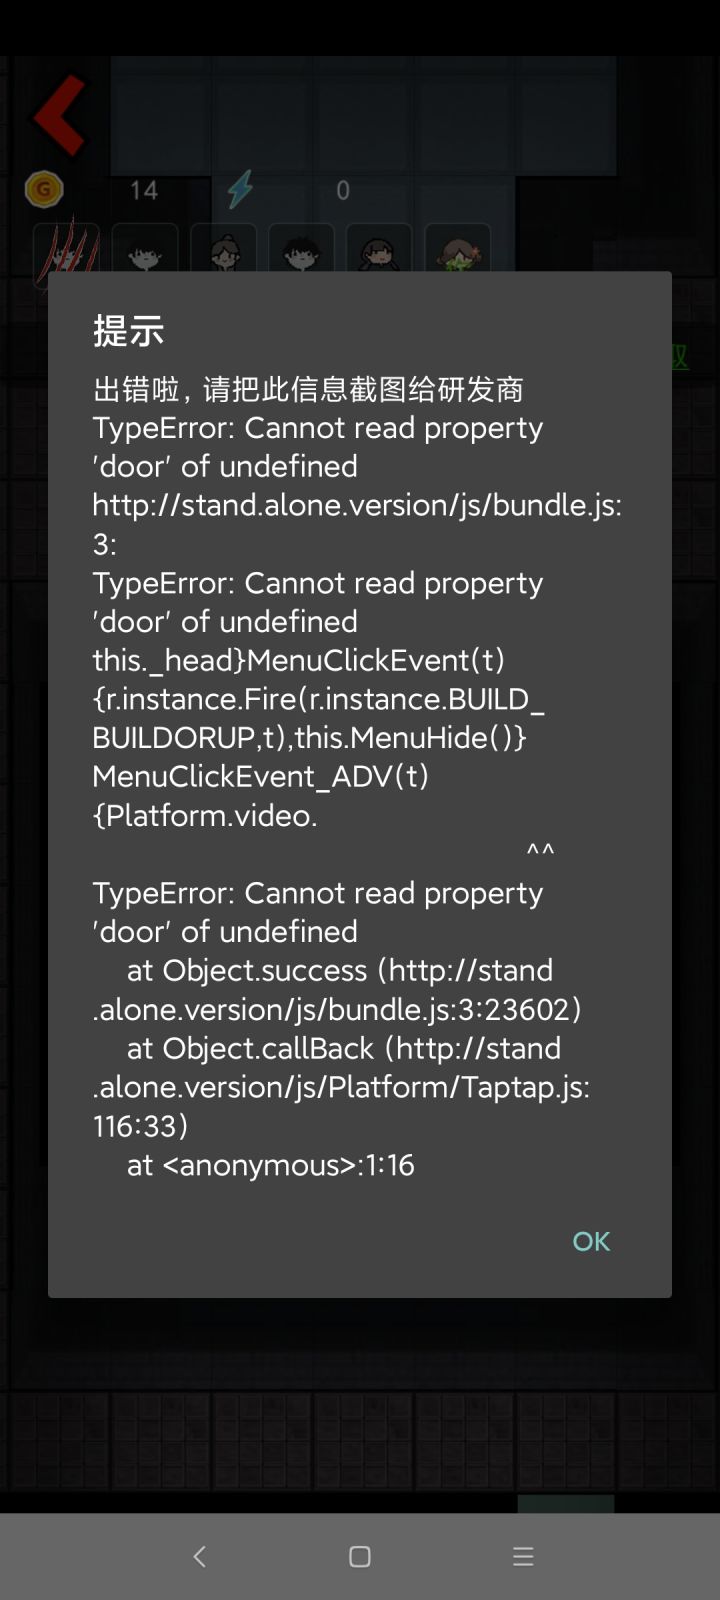The image size is (720, 1600).
Task: Tap the red back arrow
Action: tap(59, 115)
